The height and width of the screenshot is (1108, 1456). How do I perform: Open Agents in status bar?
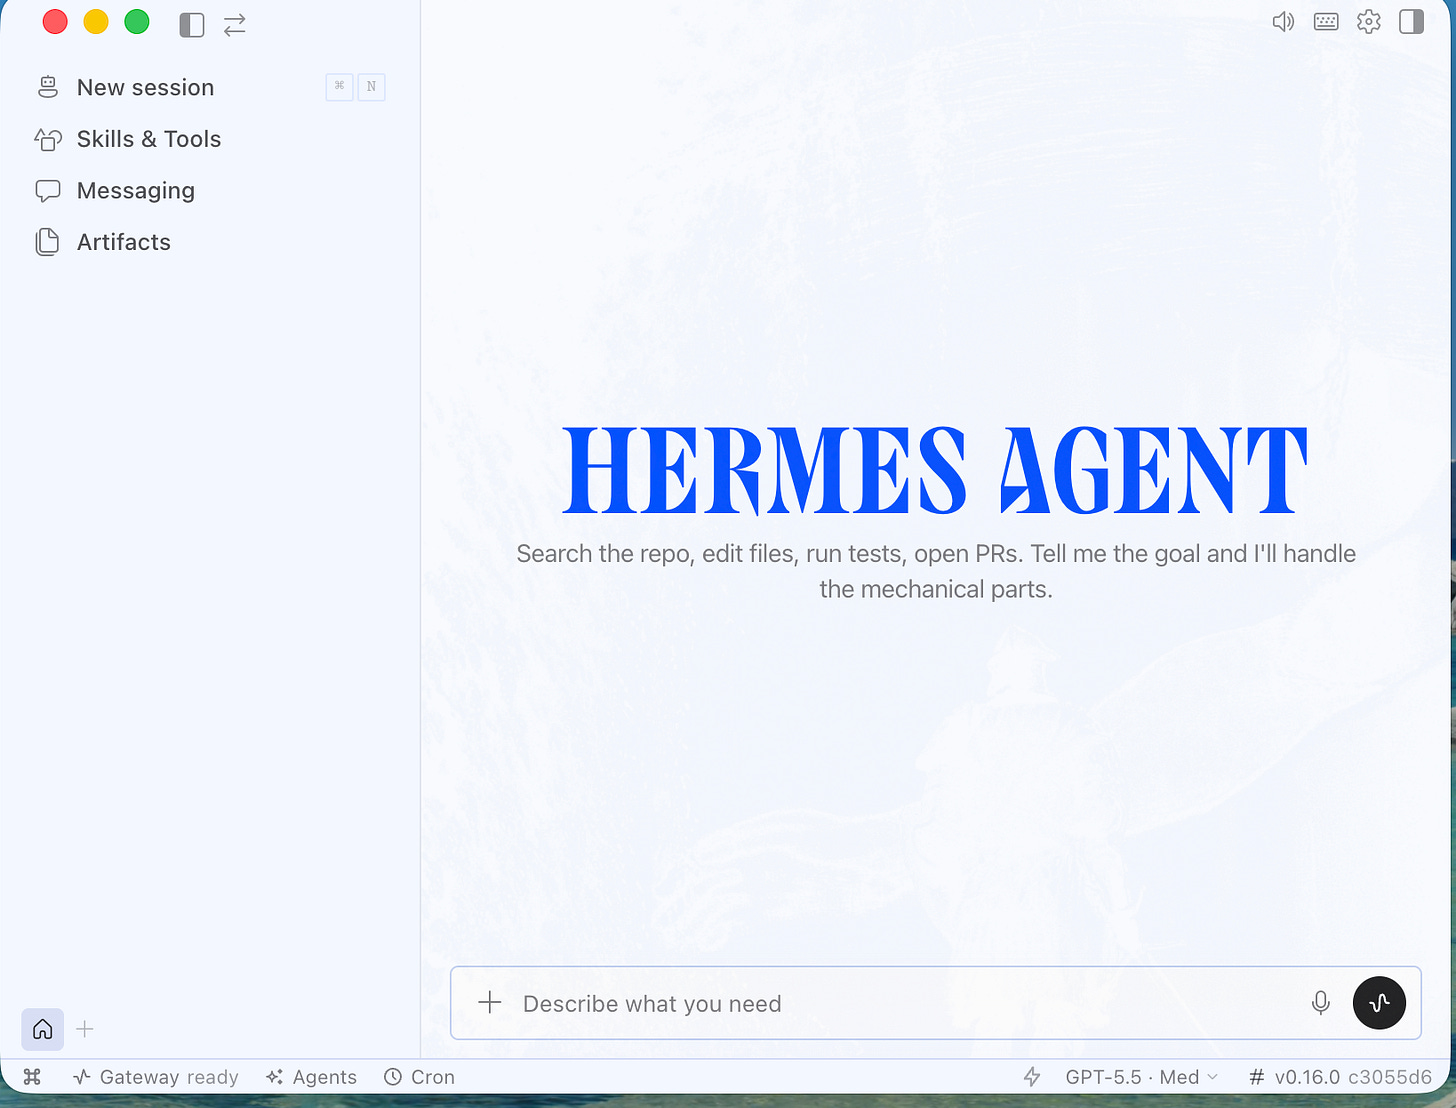[311, 1077]
